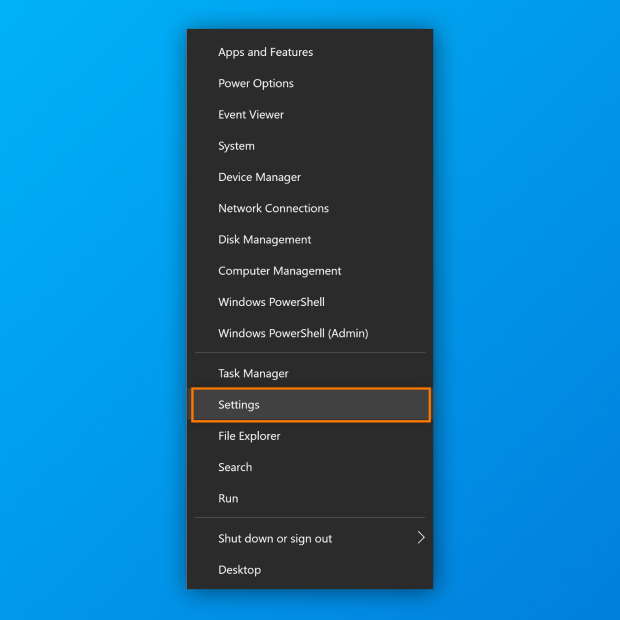
Task: Open Task Manager
Action: click(x=253, y=373)
